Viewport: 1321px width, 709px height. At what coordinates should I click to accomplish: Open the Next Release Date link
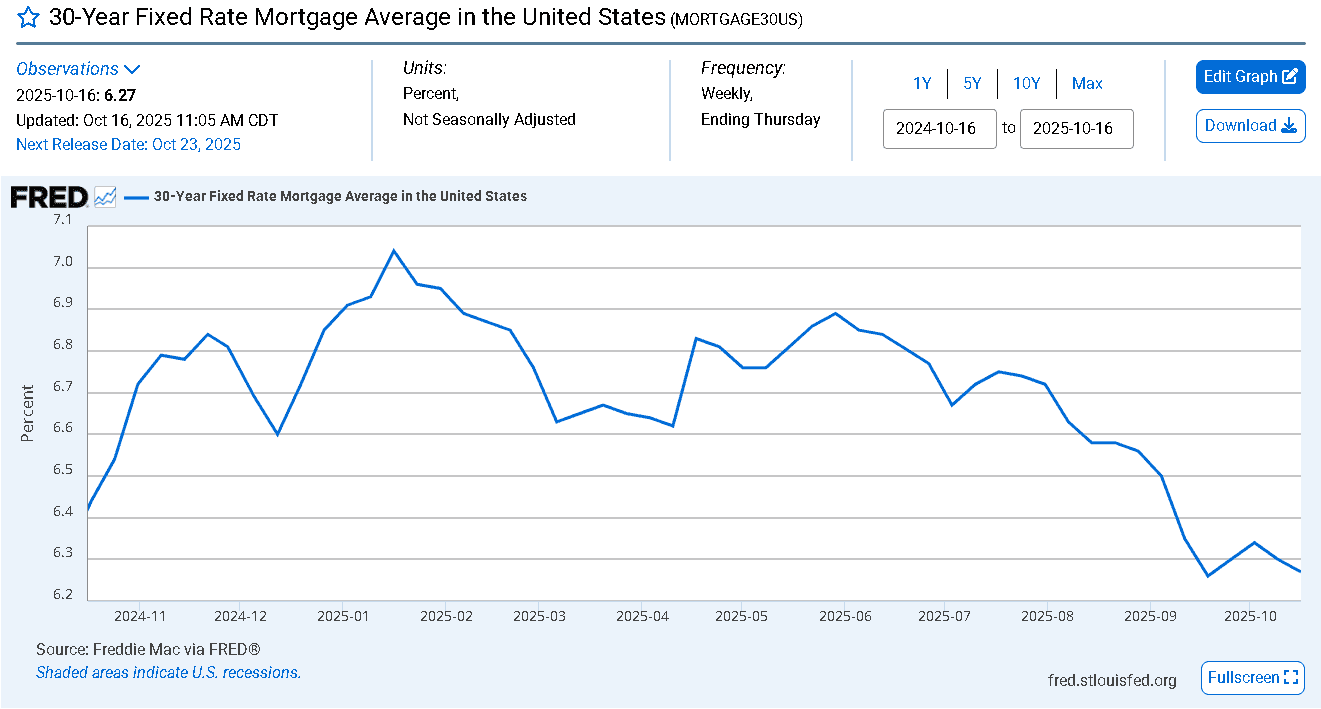click(x=128, y=144)
